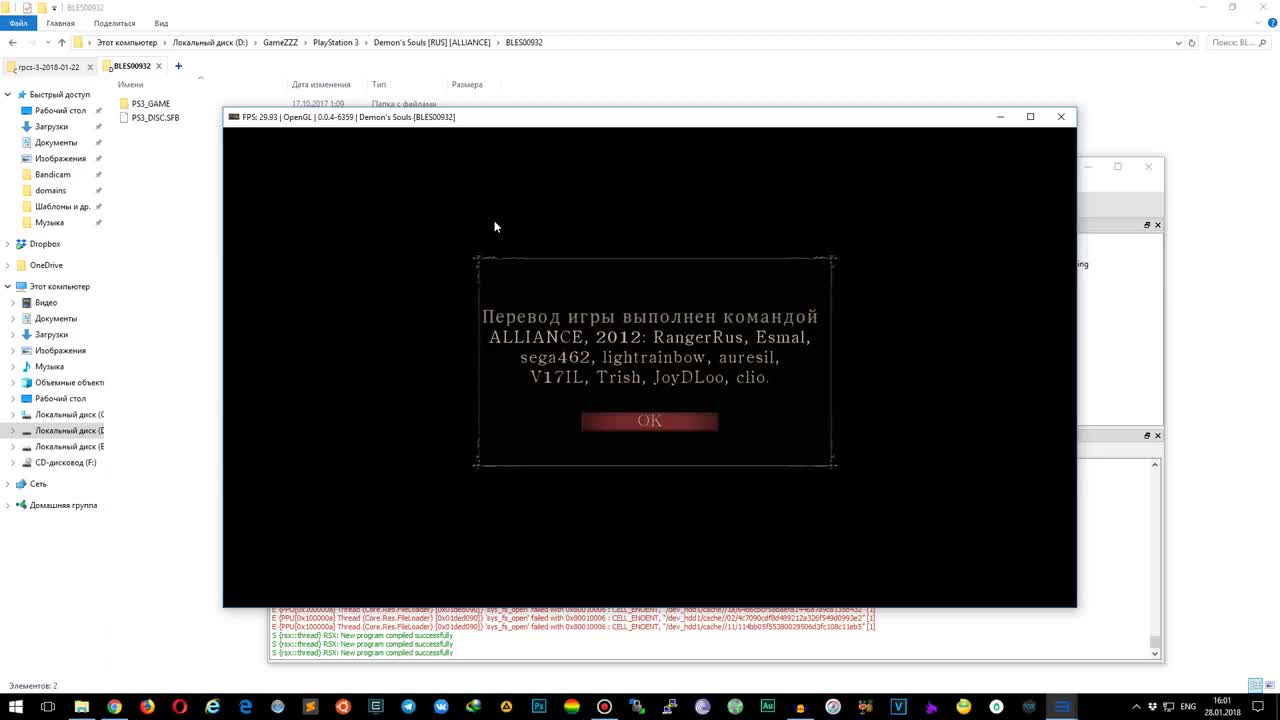The image size is (1280, 720).
Task: Sort files by Дата изменения column
Action: click(321, 85)
